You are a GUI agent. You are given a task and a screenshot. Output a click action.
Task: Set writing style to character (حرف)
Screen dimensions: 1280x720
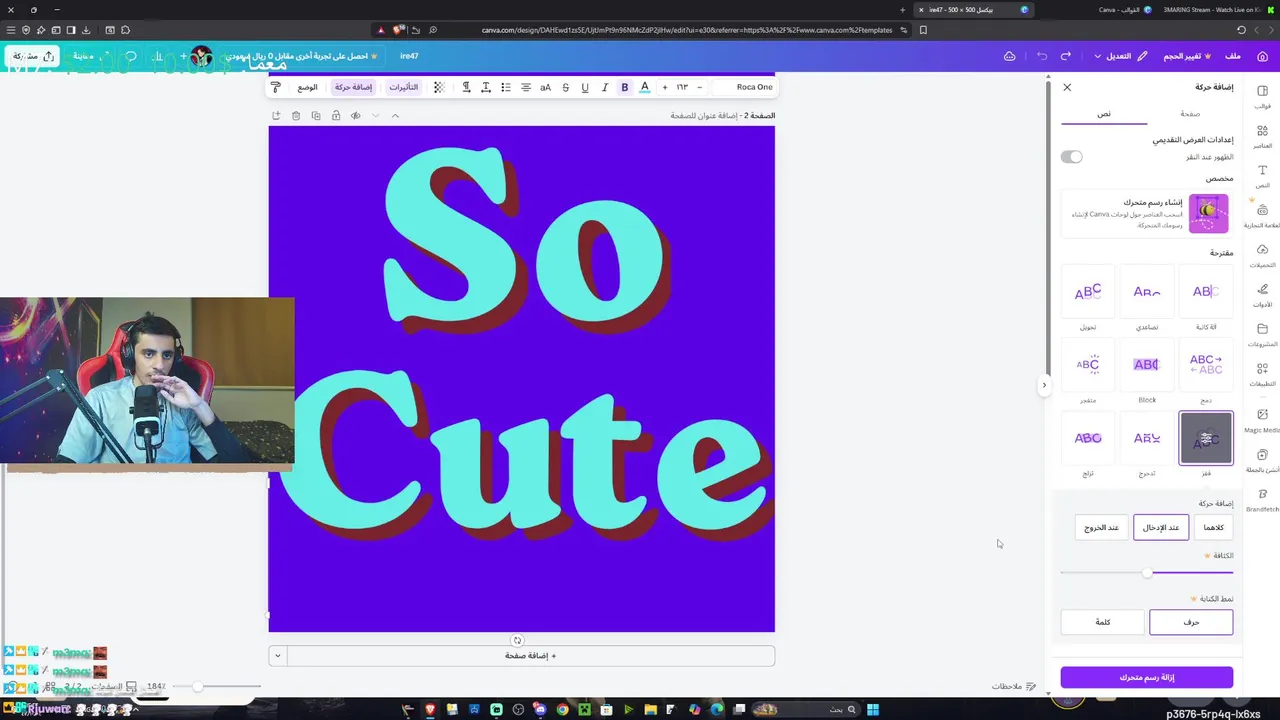pyautogui.click(x=1191, y=622)
